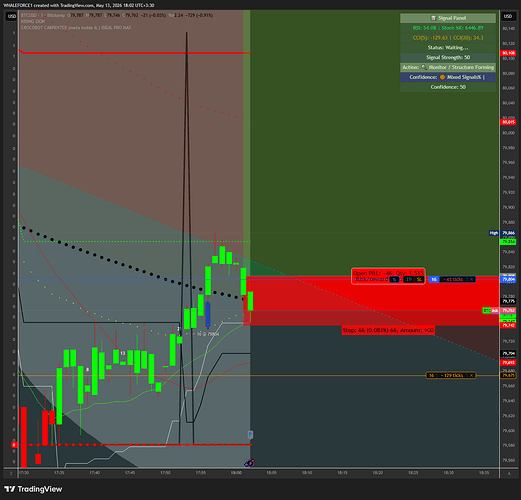Screen dimensions: 521x500
Task: Click the blue -43 ticks order label
Action: pyautogui.click(x=453, y=279)
